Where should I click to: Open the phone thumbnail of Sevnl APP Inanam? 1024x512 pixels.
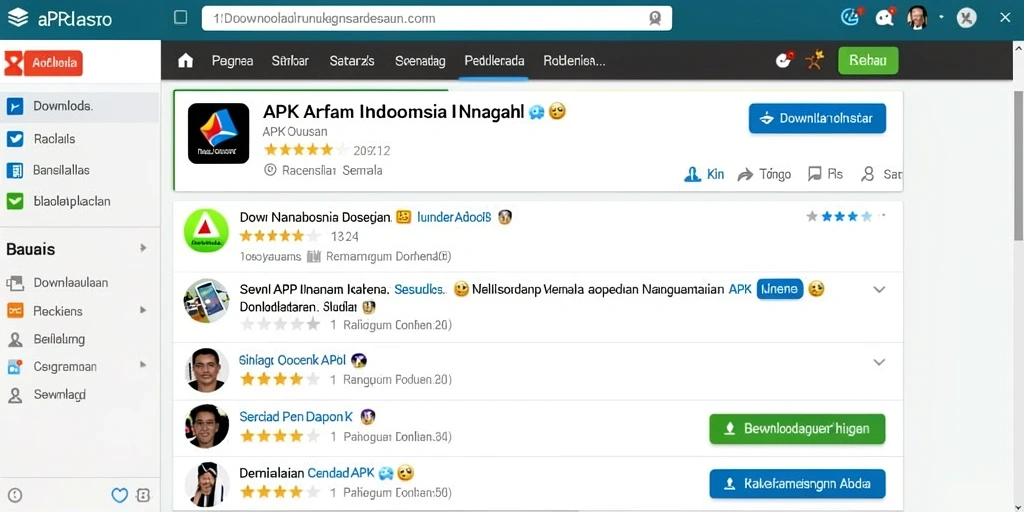point(206,300)
